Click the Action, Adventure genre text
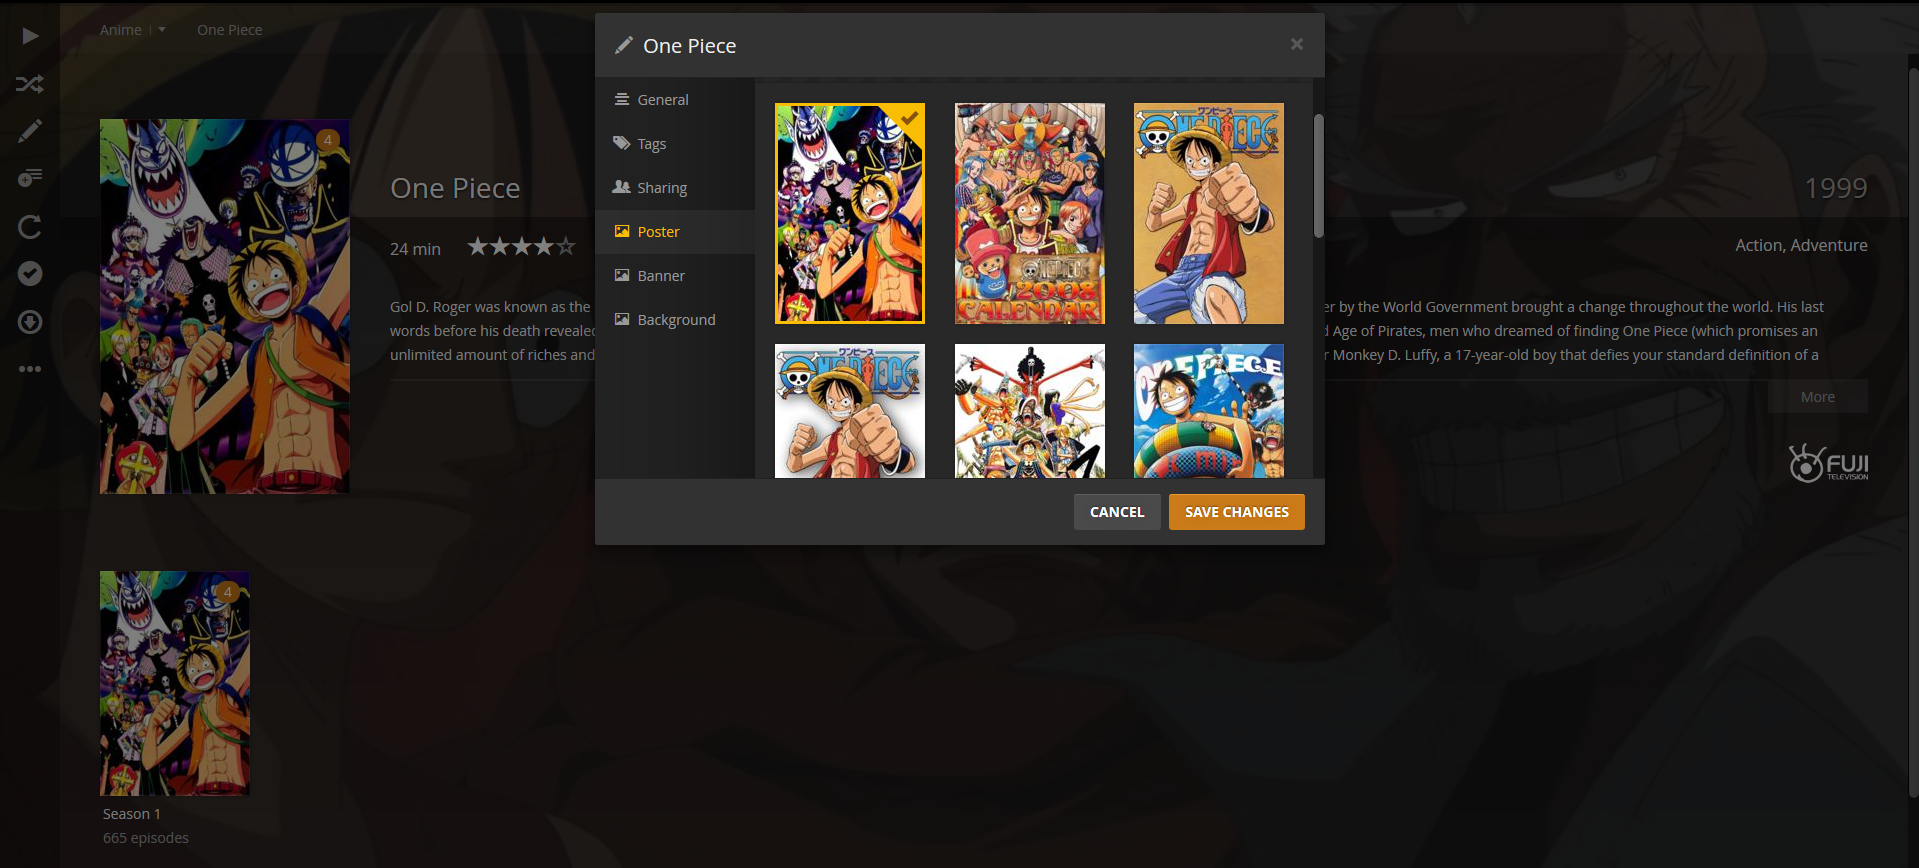Screen dimensions: 1919x868 1801,245
